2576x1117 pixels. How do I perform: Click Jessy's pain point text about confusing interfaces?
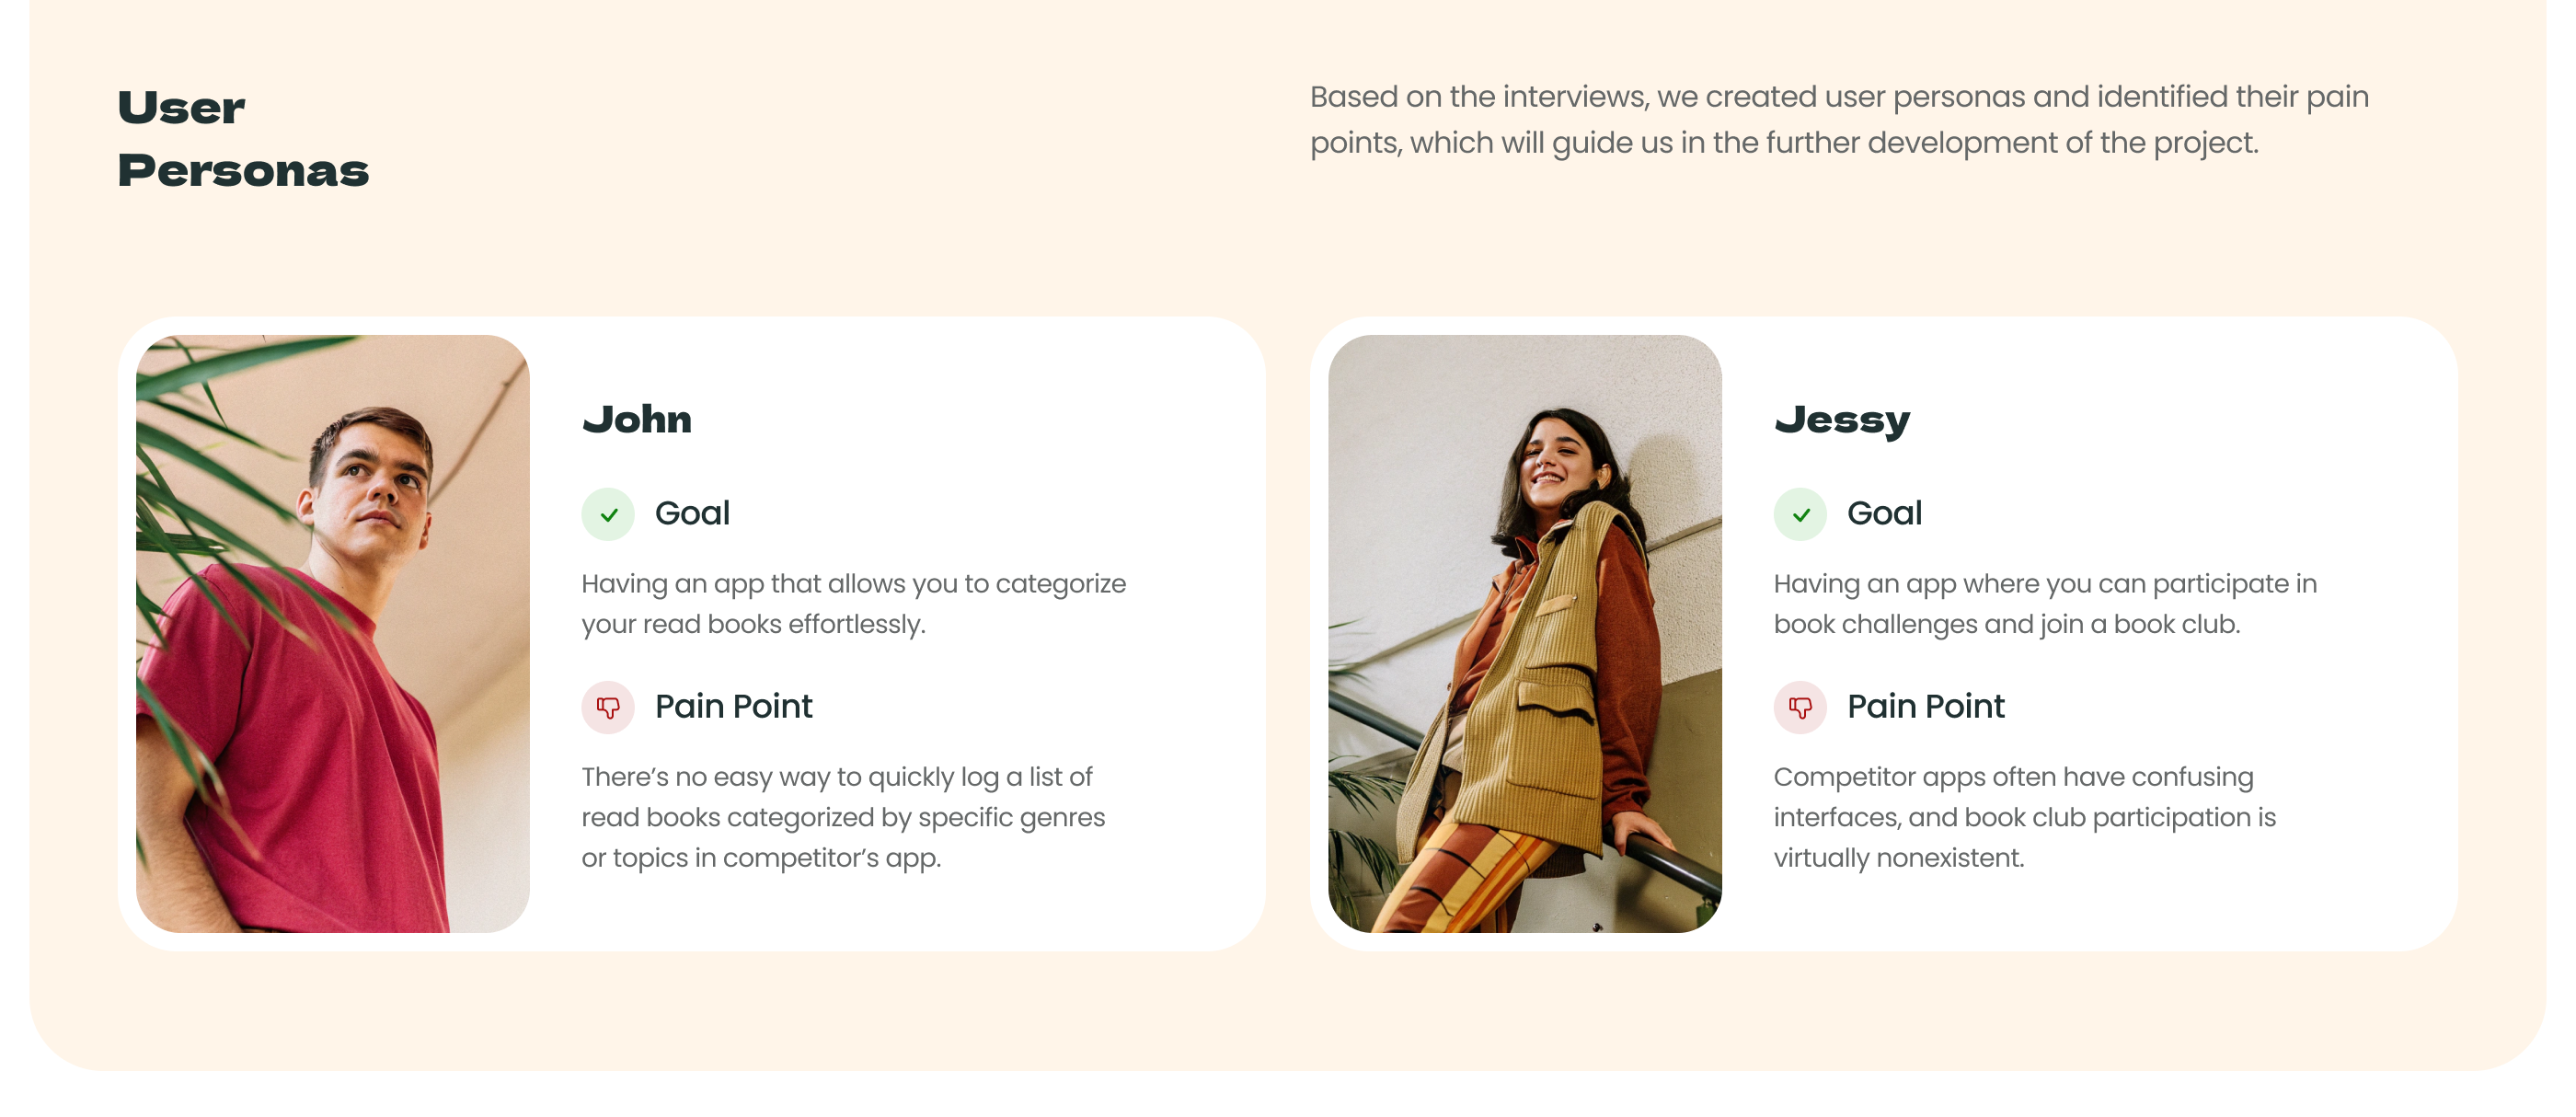[x=2024, y=816]
